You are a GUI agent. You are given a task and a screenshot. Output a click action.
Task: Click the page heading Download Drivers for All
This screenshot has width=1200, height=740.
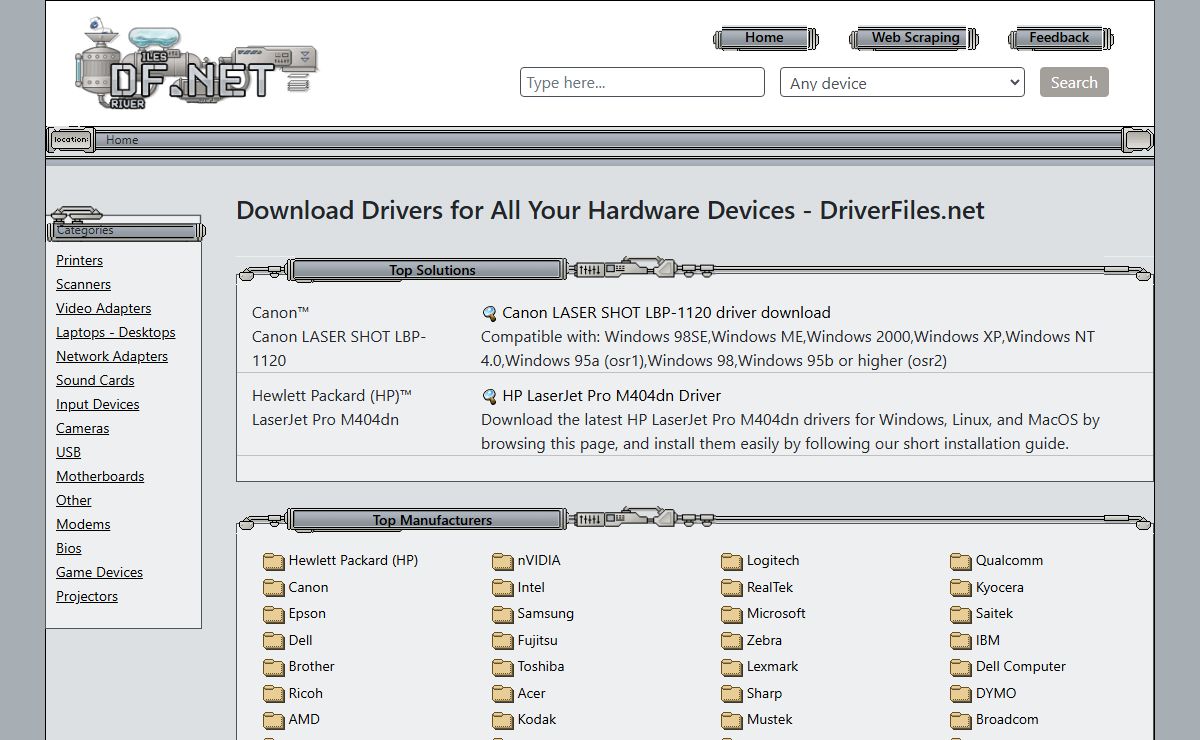(x=610, y=210)
